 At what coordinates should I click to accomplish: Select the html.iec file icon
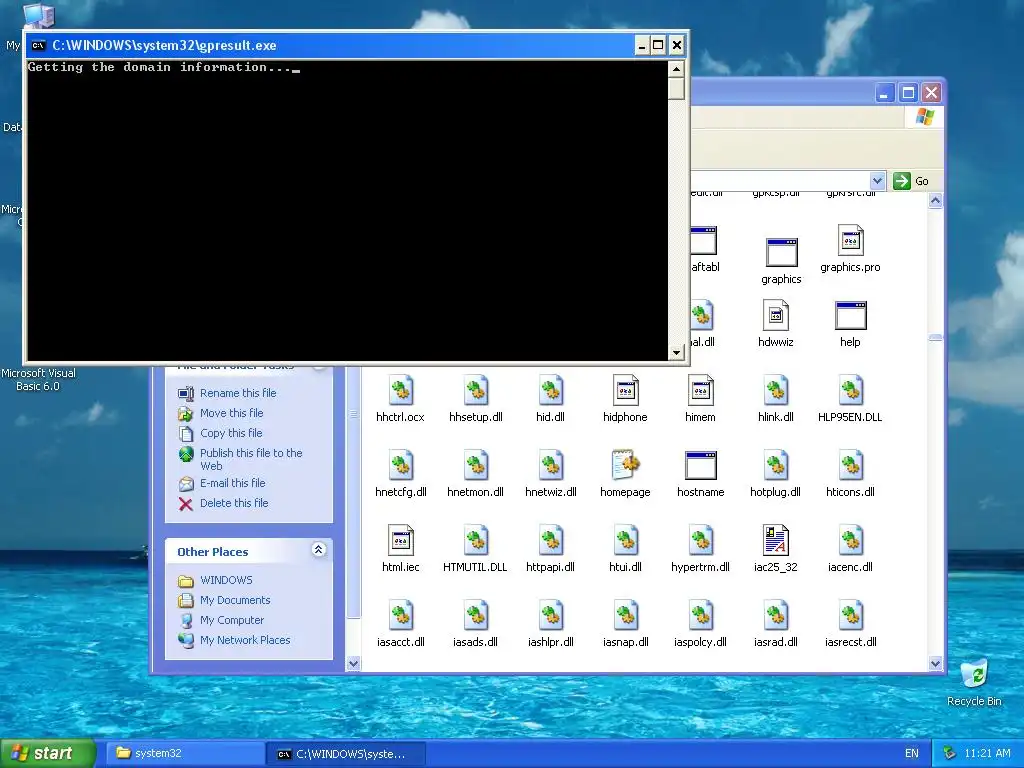click(x=400, y=541)
